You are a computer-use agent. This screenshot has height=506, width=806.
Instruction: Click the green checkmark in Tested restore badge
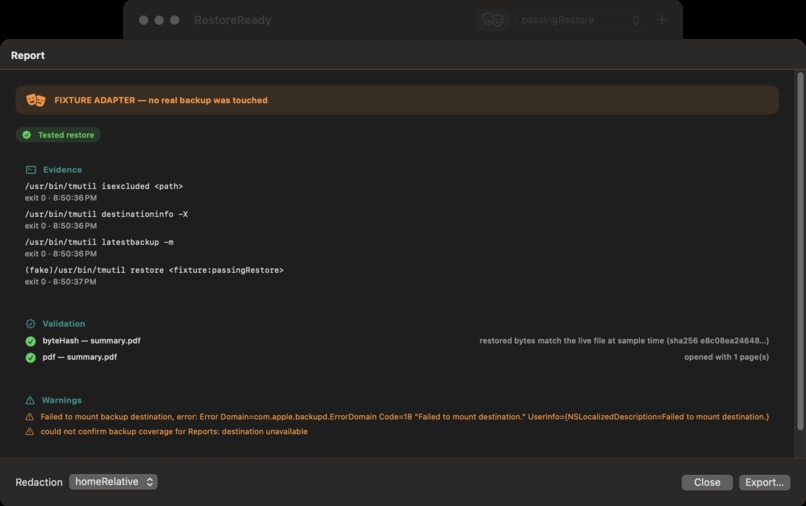tap(27, 135)
